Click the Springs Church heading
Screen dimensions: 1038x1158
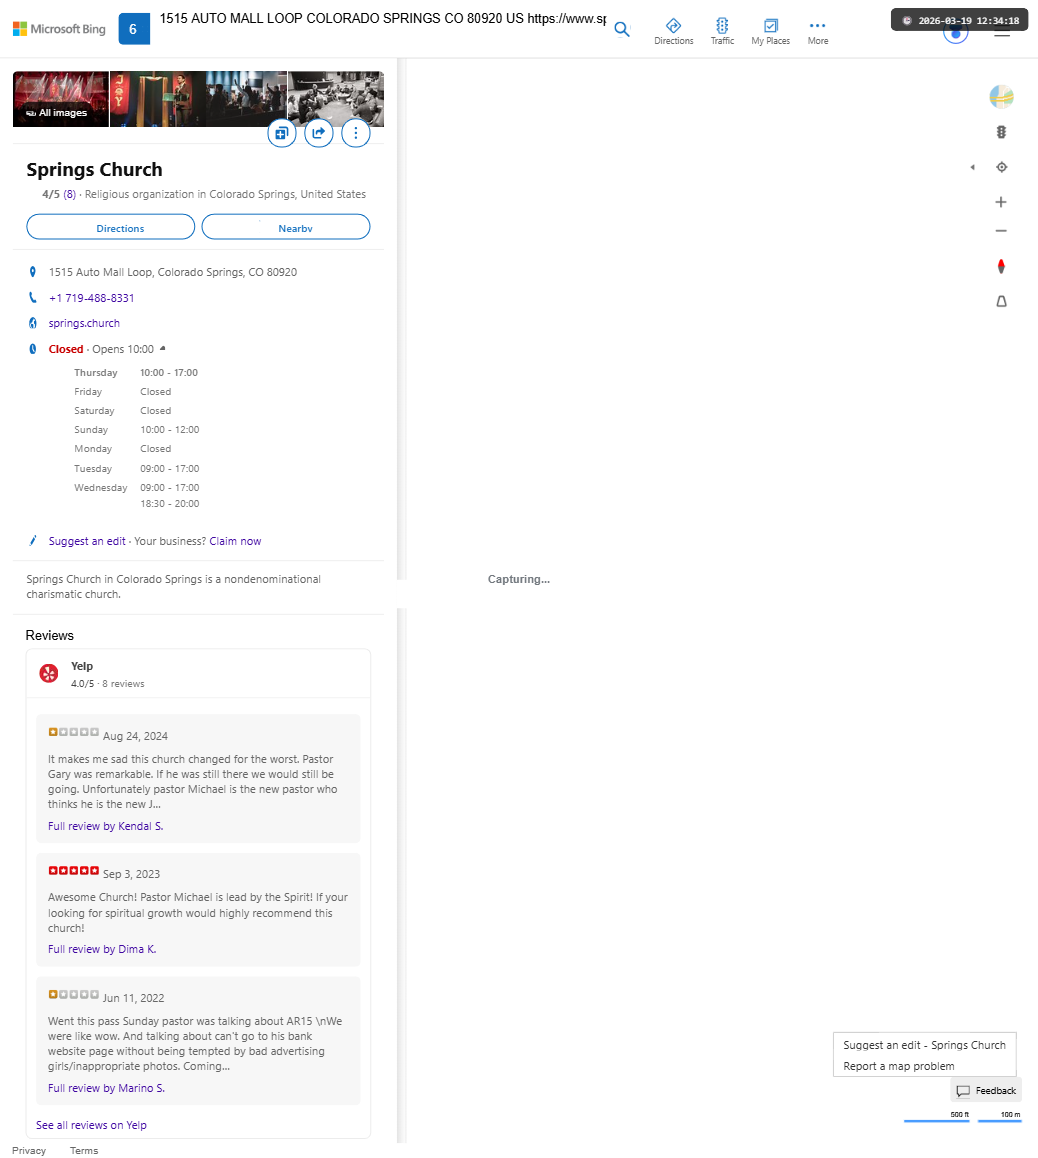click(94, 169)
